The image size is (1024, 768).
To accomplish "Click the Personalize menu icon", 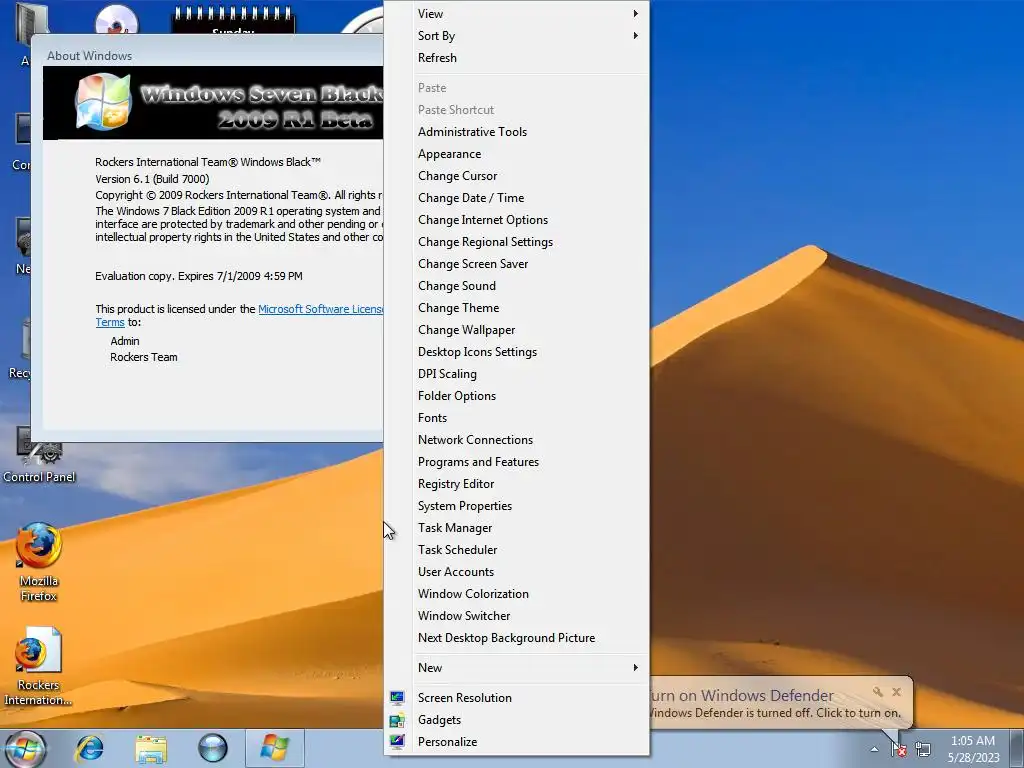I will (x=397, y=742).
